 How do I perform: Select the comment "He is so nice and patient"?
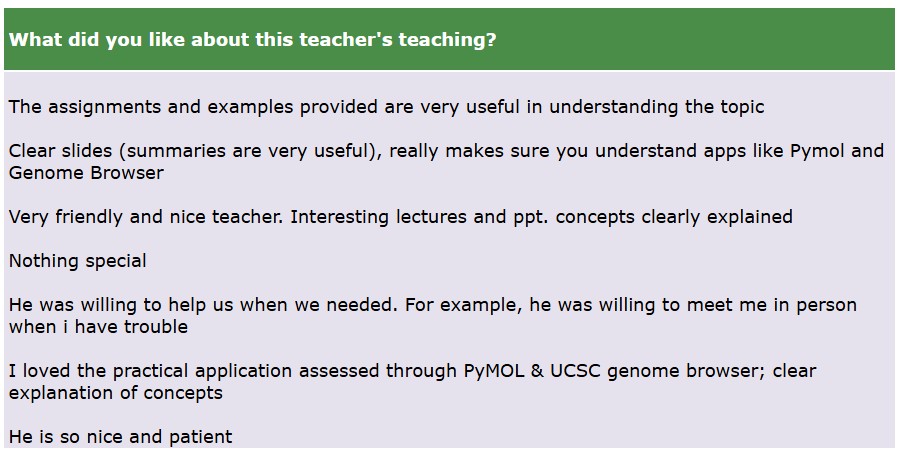(x=120, y=437)
